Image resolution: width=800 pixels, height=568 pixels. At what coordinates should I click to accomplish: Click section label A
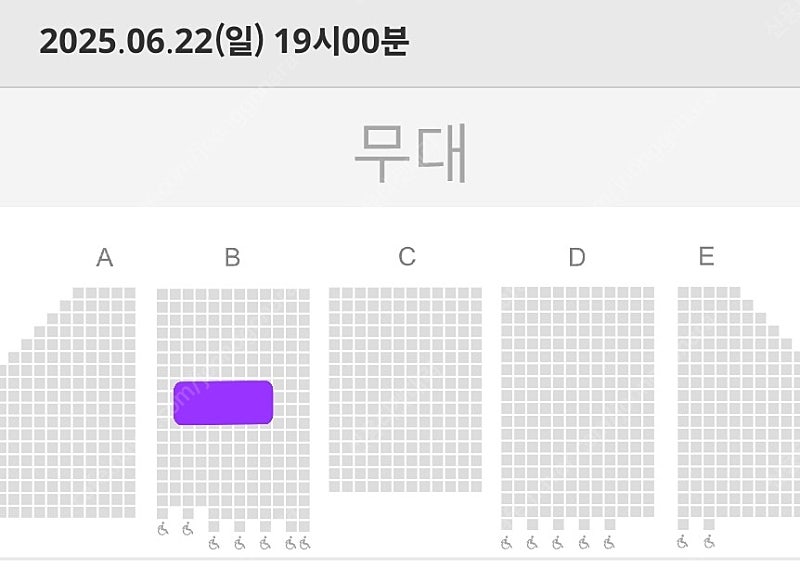click(x=105, y=257)
